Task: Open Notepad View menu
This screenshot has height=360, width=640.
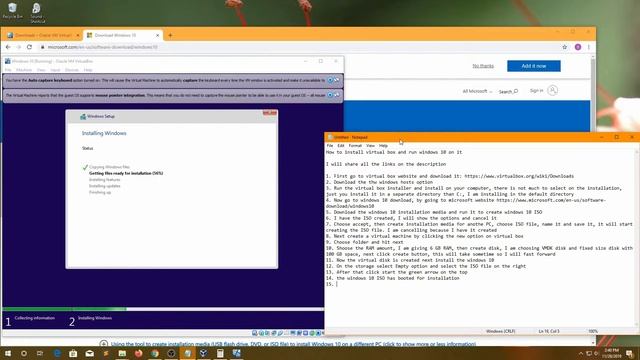Action: point(370,146)
